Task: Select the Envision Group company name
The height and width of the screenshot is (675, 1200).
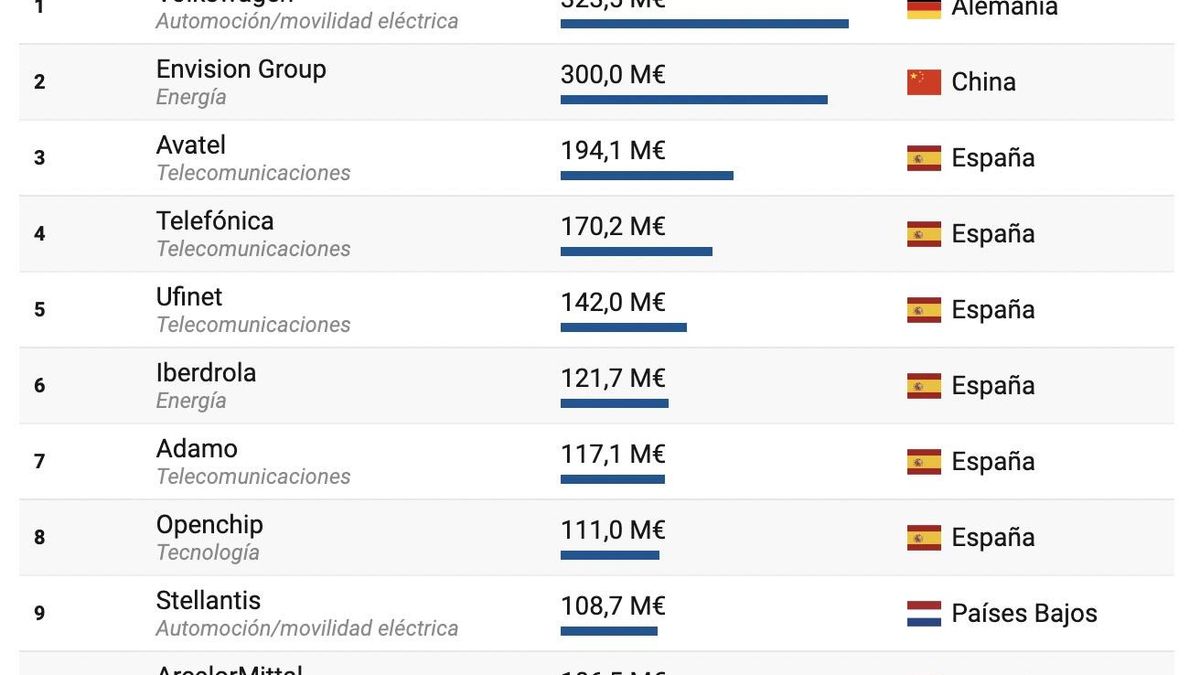Action: tap(241, 69)
